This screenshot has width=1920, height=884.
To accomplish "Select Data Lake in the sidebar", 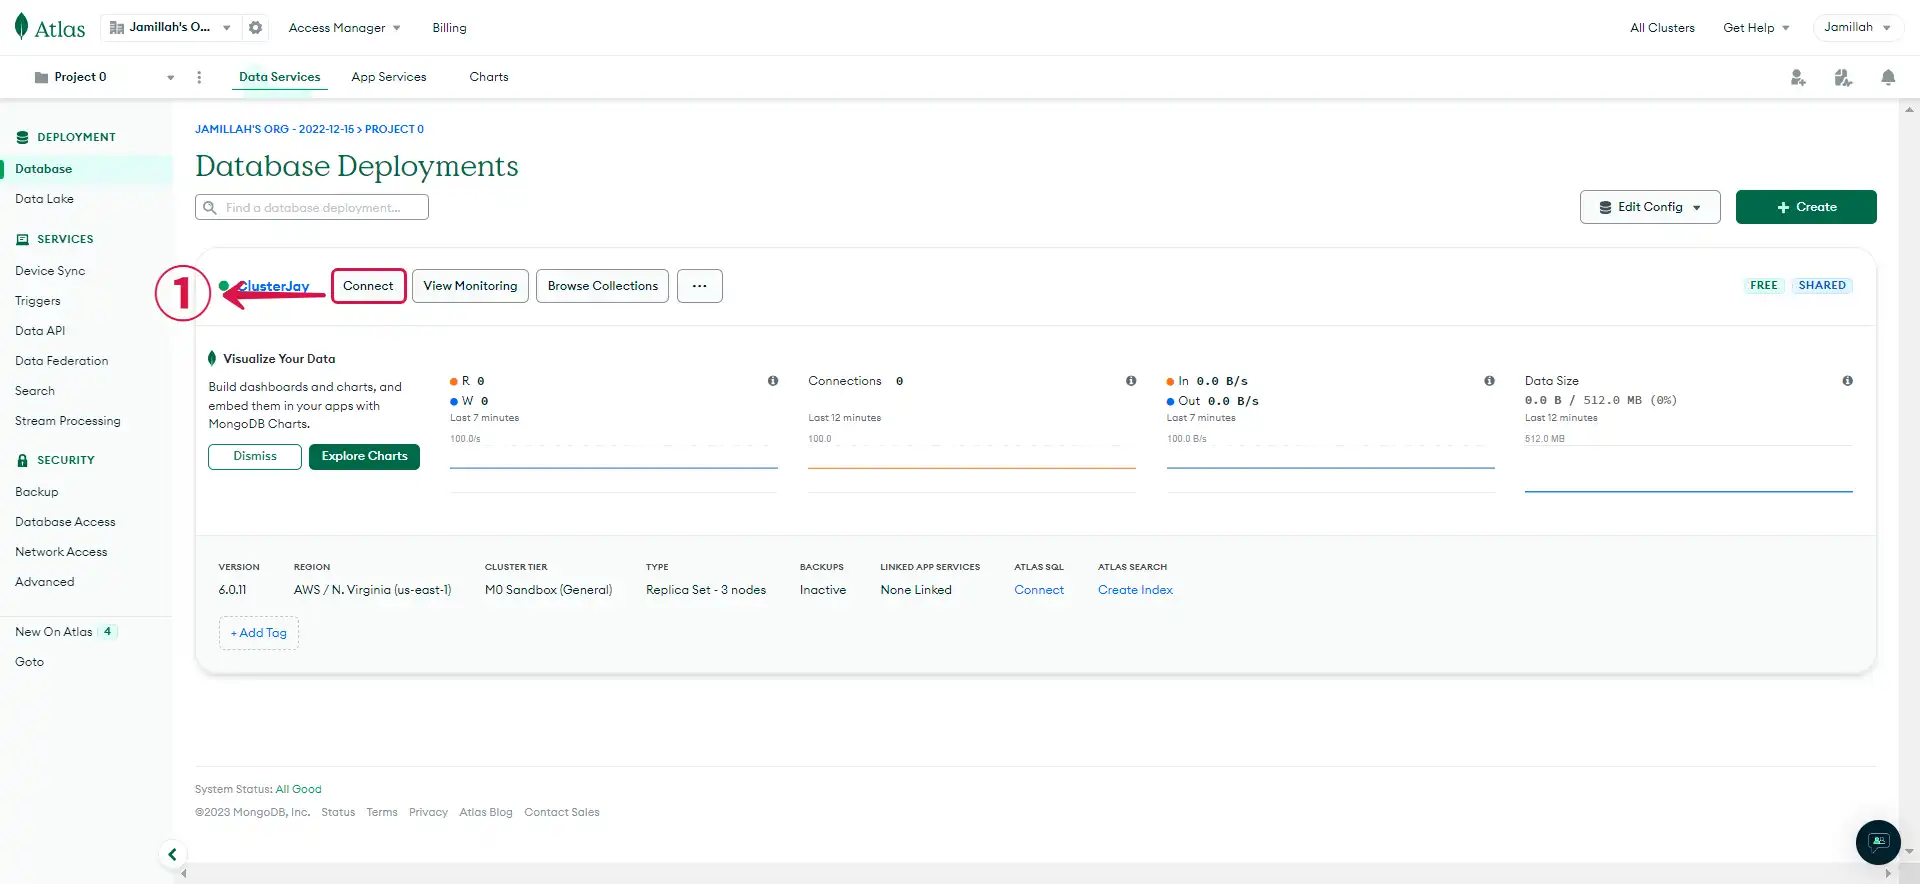I will click(x=44, y=199).
